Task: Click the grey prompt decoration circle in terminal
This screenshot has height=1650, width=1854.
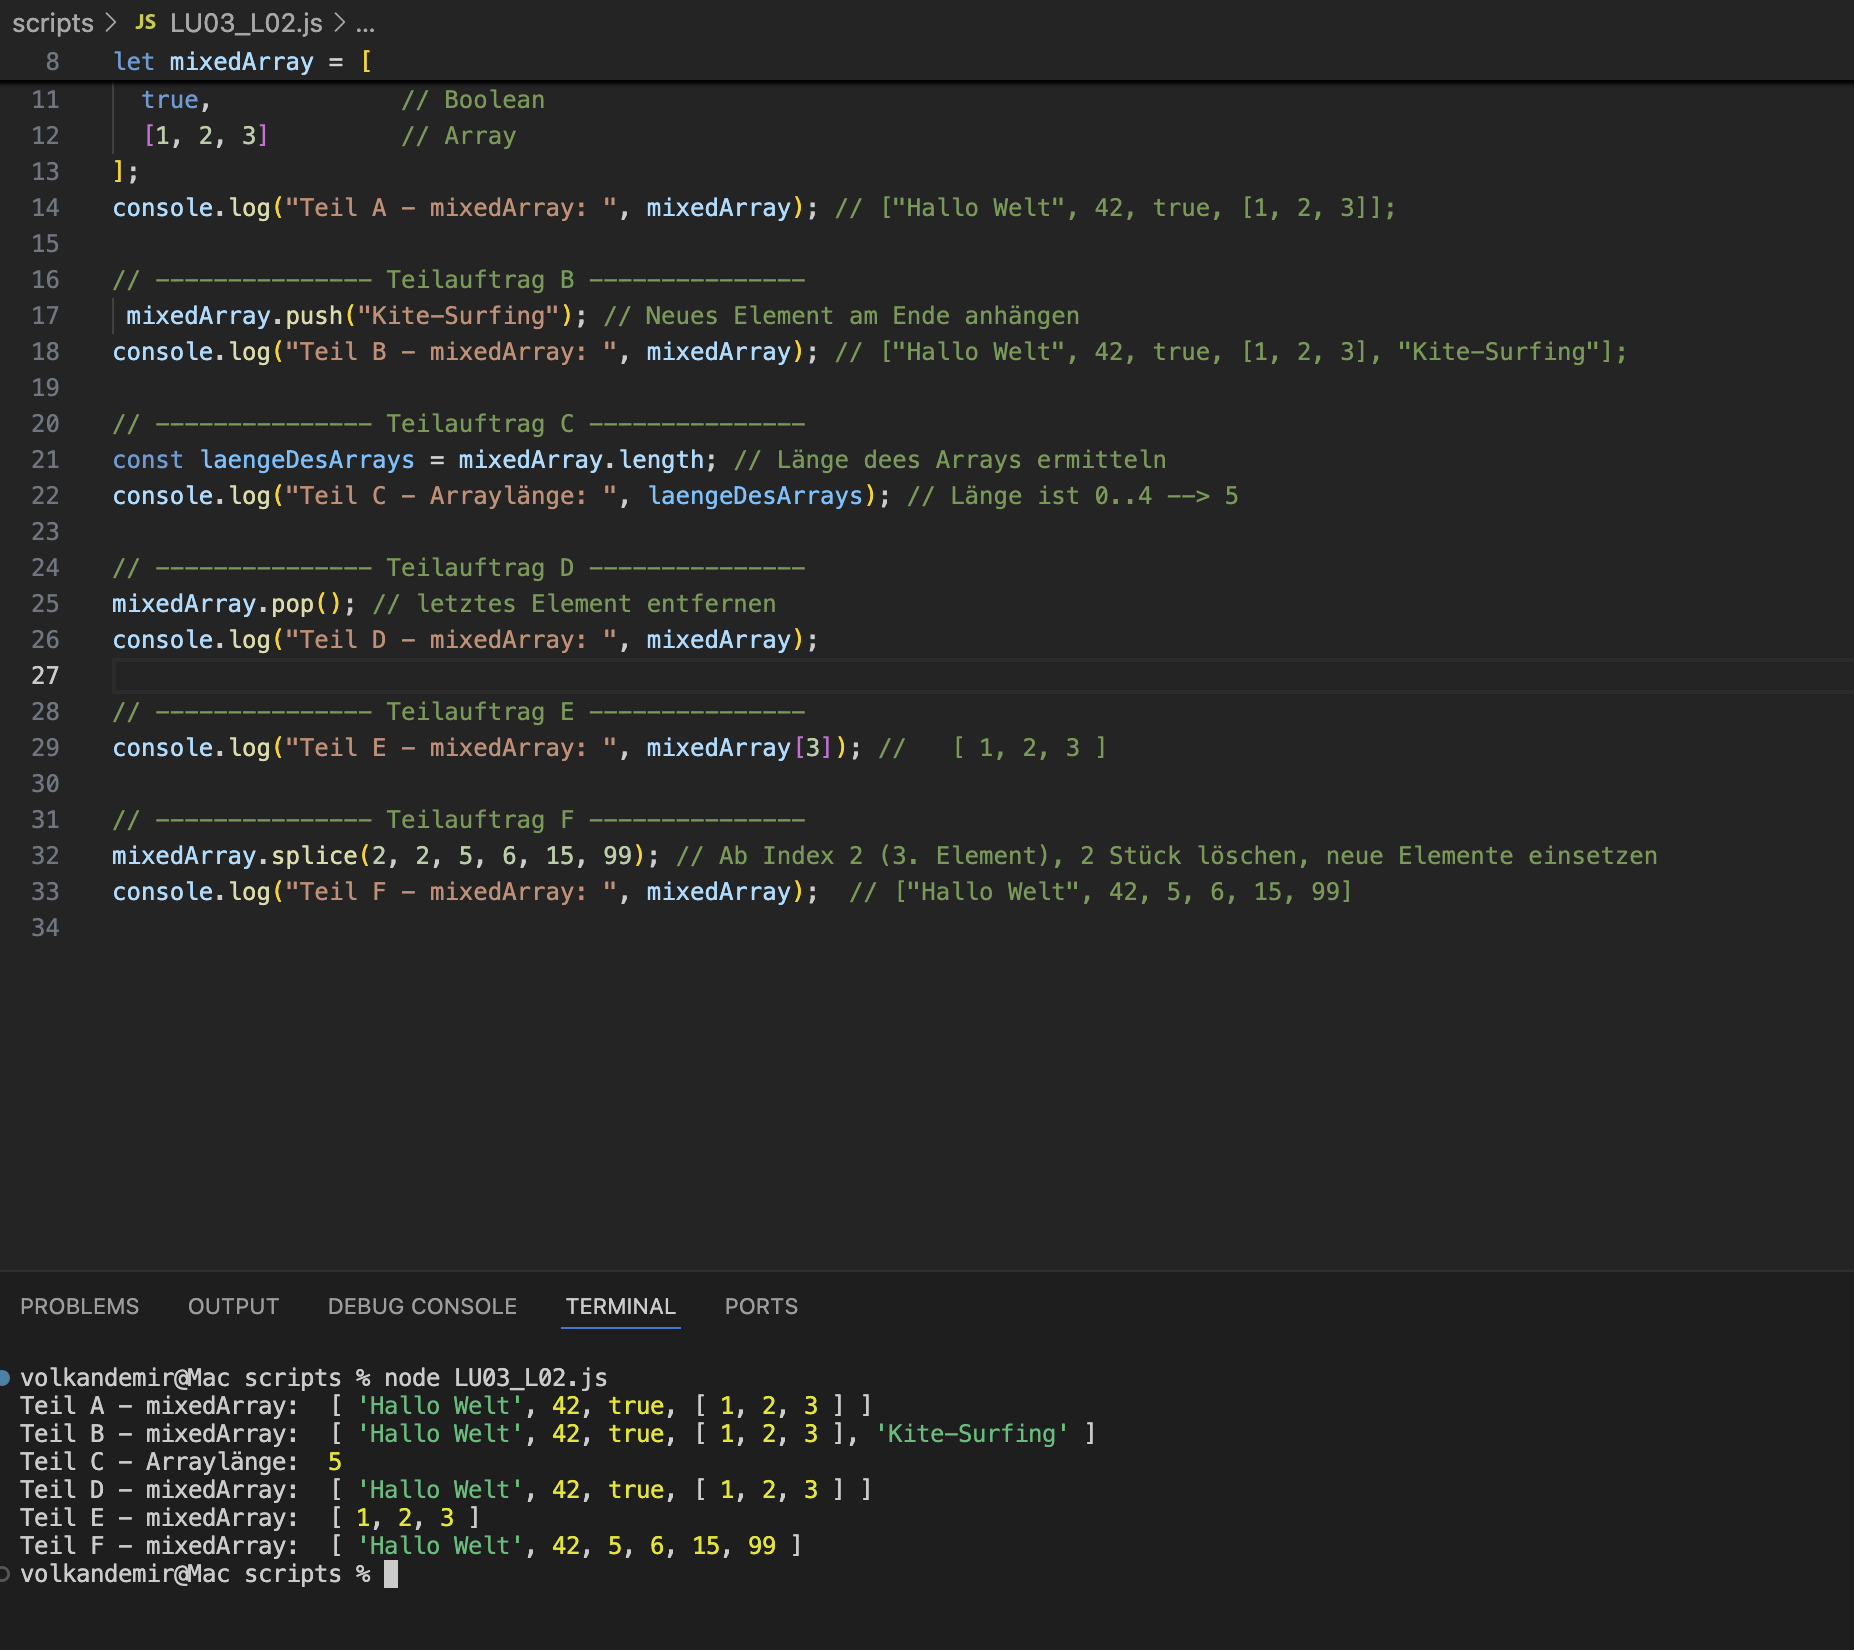Action: (x=5, y=1574)
